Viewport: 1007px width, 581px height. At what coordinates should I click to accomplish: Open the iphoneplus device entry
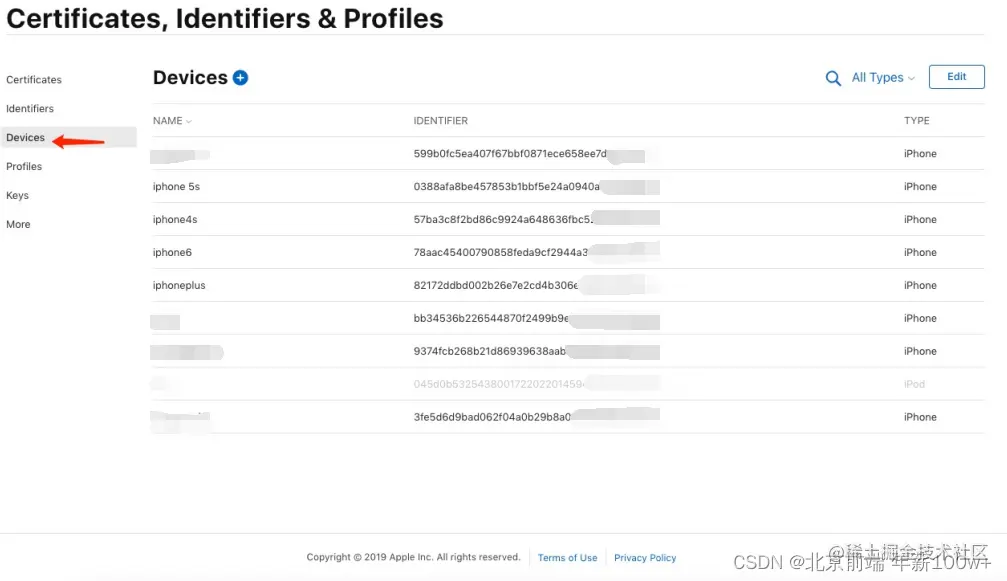[x=568, y=285]
